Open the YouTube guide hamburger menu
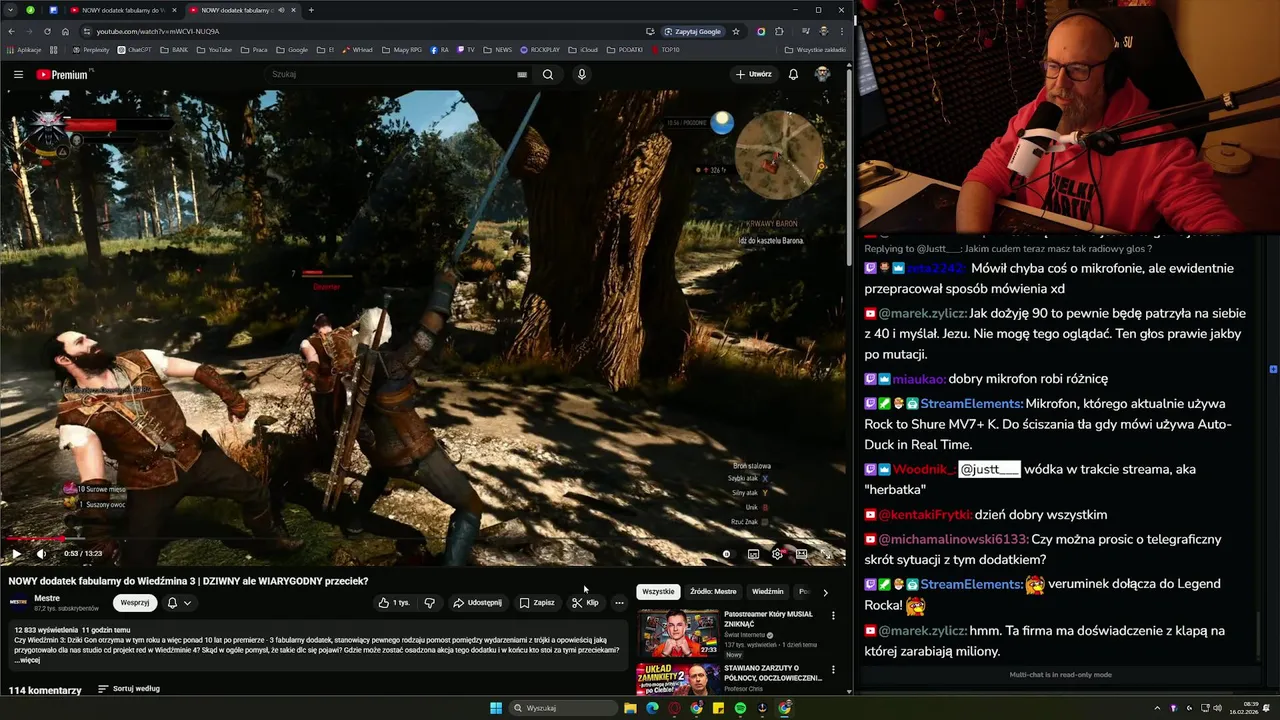The height and width of the screenshot is (720, 1280). point(18,74)
